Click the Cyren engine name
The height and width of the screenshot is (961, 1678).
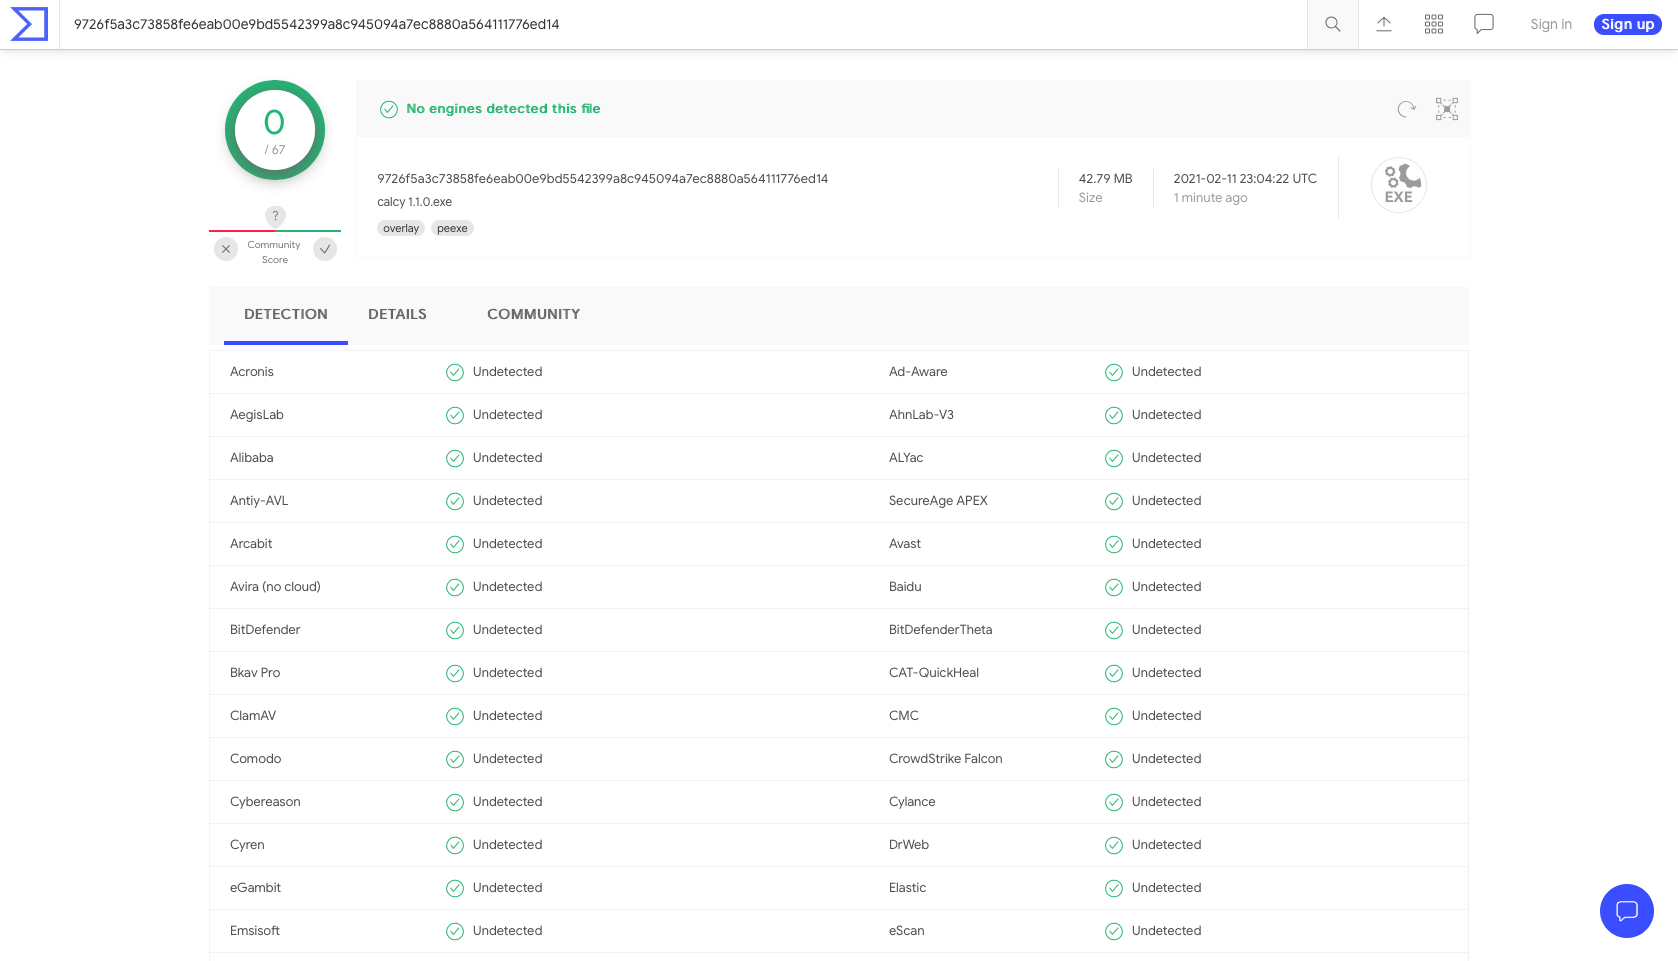tap(247, 845)
